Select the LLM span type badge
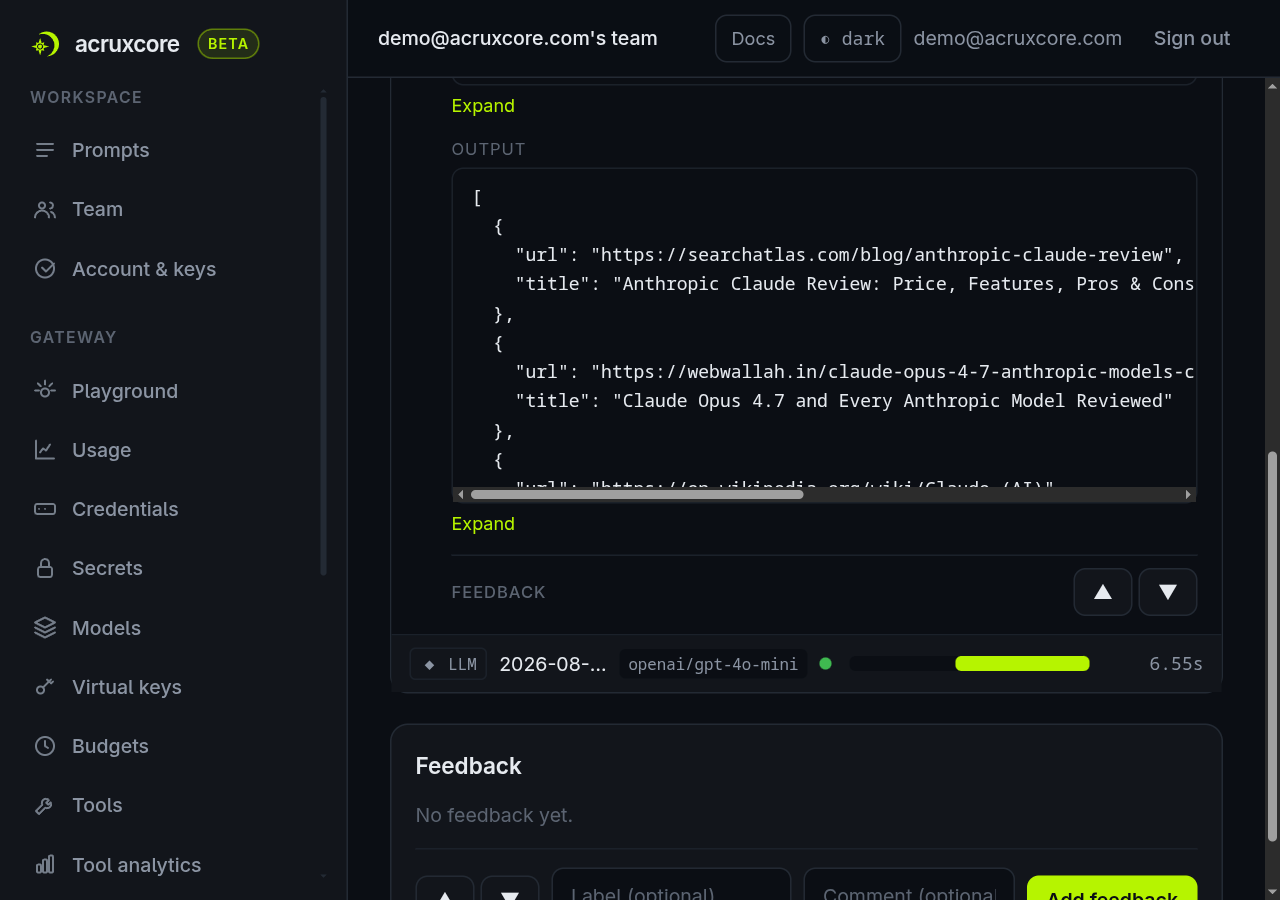Viewport: 1280px width, 900px height. 448,664
